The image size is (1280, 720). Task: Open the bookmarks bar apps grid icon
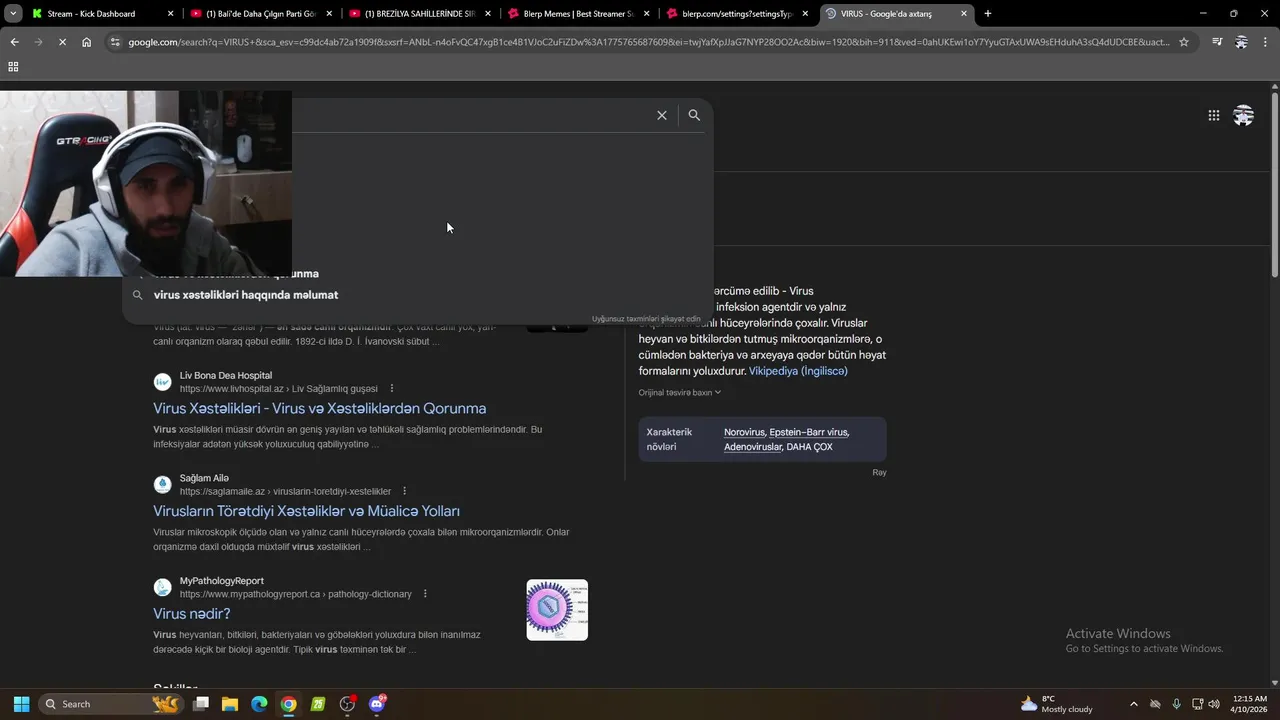pyautogui.click(x=13, y=66)
